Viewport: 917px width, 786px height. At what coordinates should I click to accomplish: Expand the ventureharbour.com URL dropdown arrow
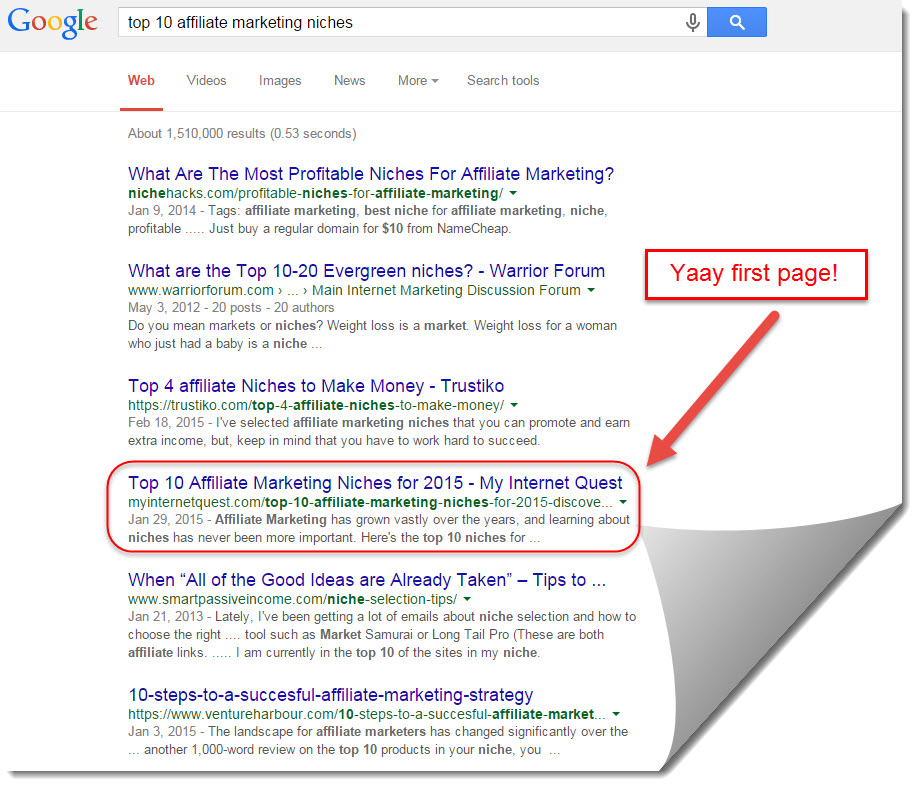pos(616,714)
